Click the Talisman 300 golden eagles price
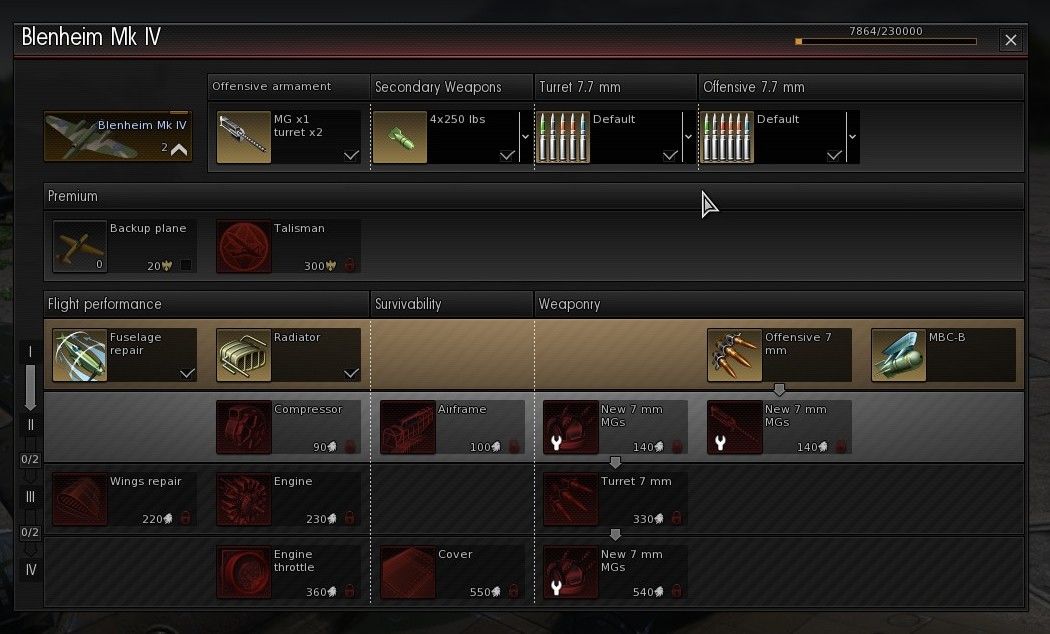Image resolution: width=1050 pixels, height=634 pixels. [320, 266]
